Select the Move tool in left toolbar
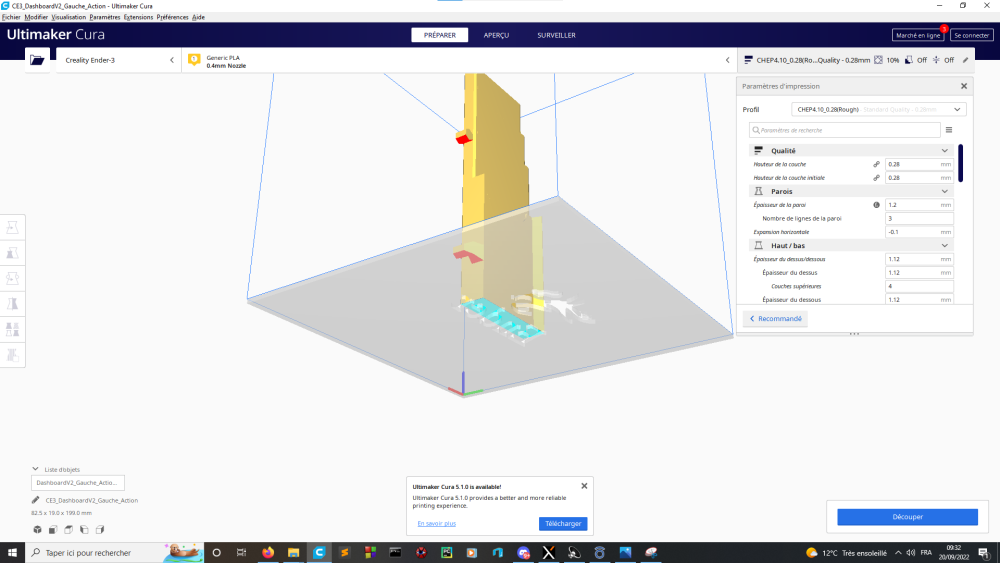1000x563 pixels. click(x=13, y=228)
